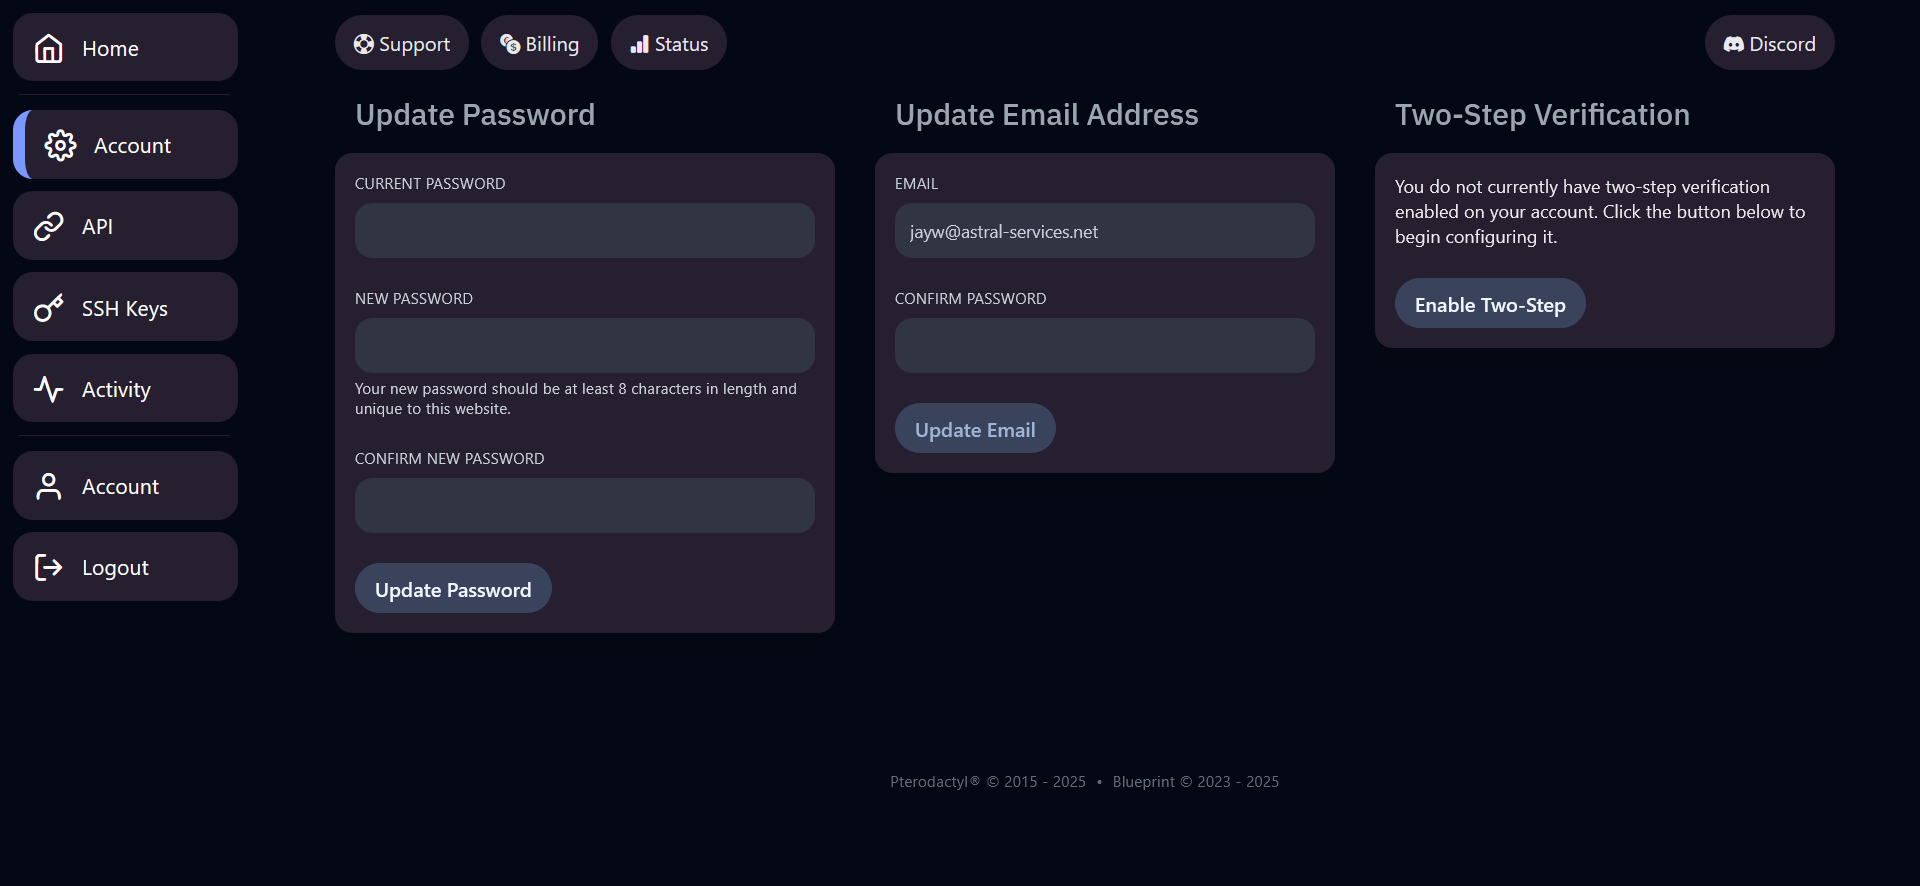Image resolution: width=1920 pixels, height=886 pixels.
Task: Click the Activity pulse icon
Action: coord(48,389)
